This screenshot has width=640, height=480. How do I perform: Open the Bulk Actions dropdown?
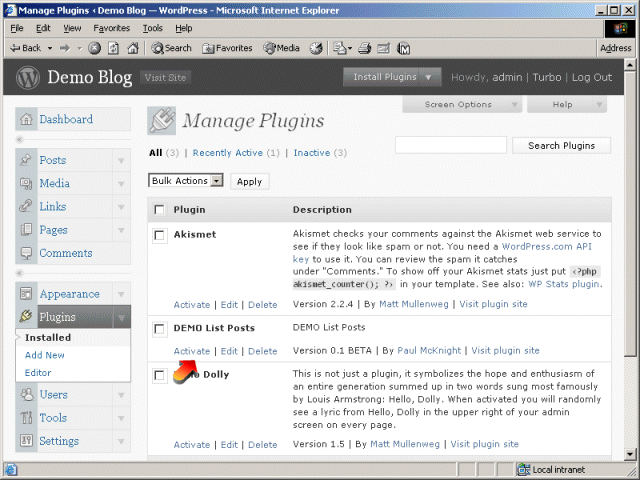[x=186, y=180]
